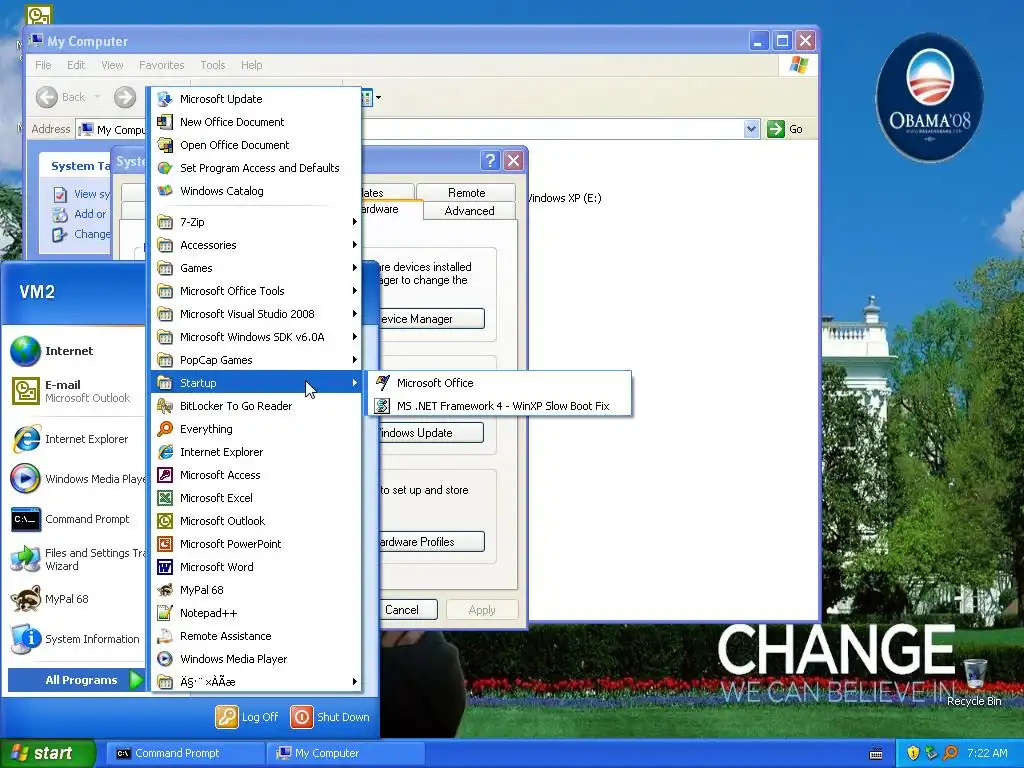The width and height of the screenshot is (1024, 768).
Task: Click MS .NET Framework 4 Slow Boot Fix
Action: click(x=500, y=406)
